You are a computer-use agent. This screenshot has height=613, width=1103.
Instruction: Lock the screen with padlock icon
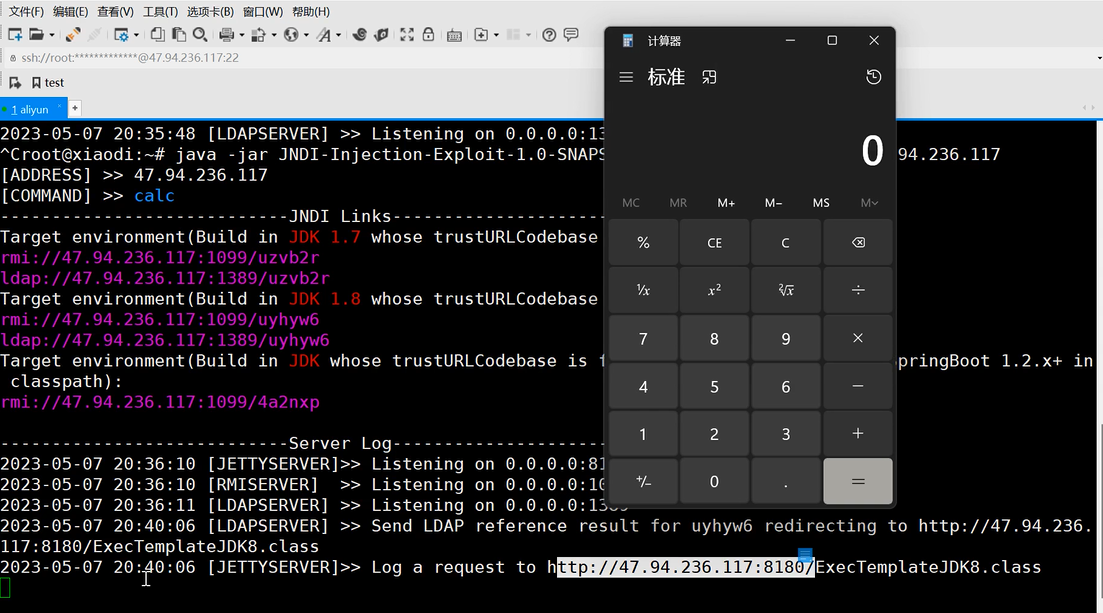[x=428, y=34]
